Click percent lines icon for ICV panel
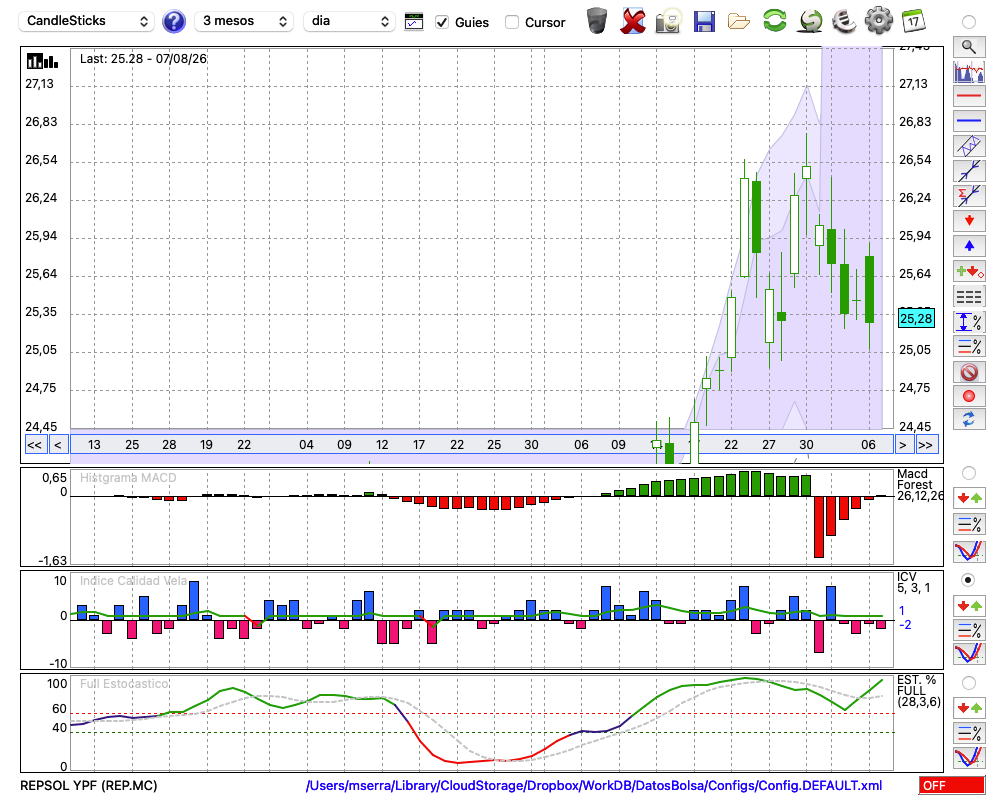 (969, 630)
